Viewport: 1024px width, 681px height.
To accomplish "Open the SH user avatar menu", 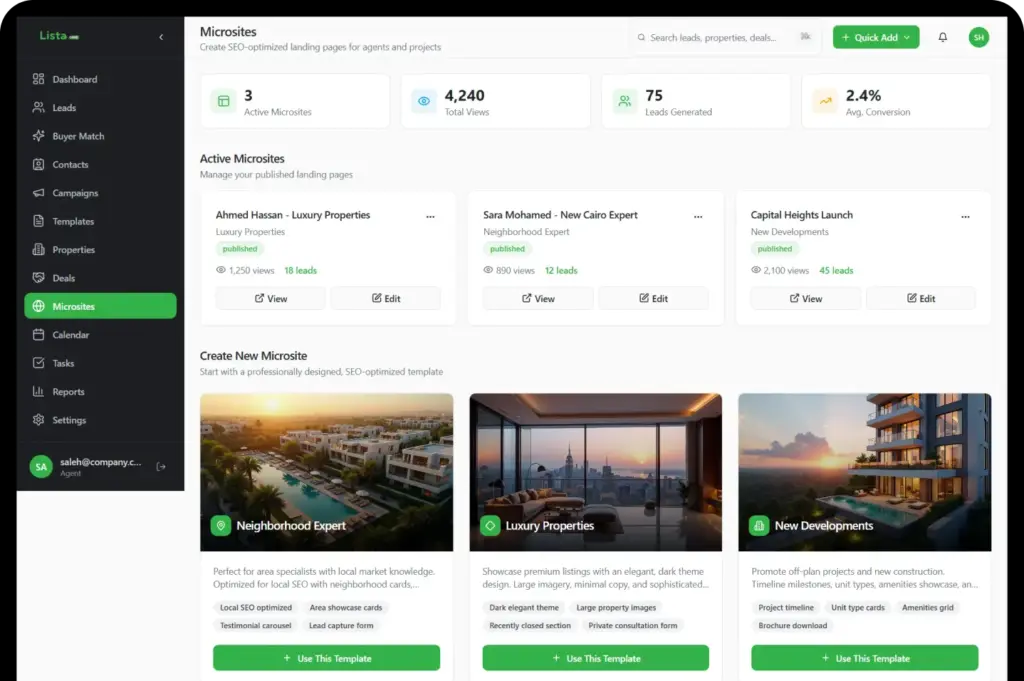I will click(x=978, y=37).
